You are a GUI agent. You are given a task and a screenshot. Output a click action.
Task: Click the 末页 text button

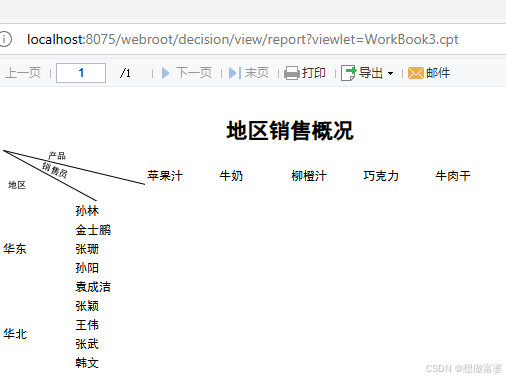point(257,73)
